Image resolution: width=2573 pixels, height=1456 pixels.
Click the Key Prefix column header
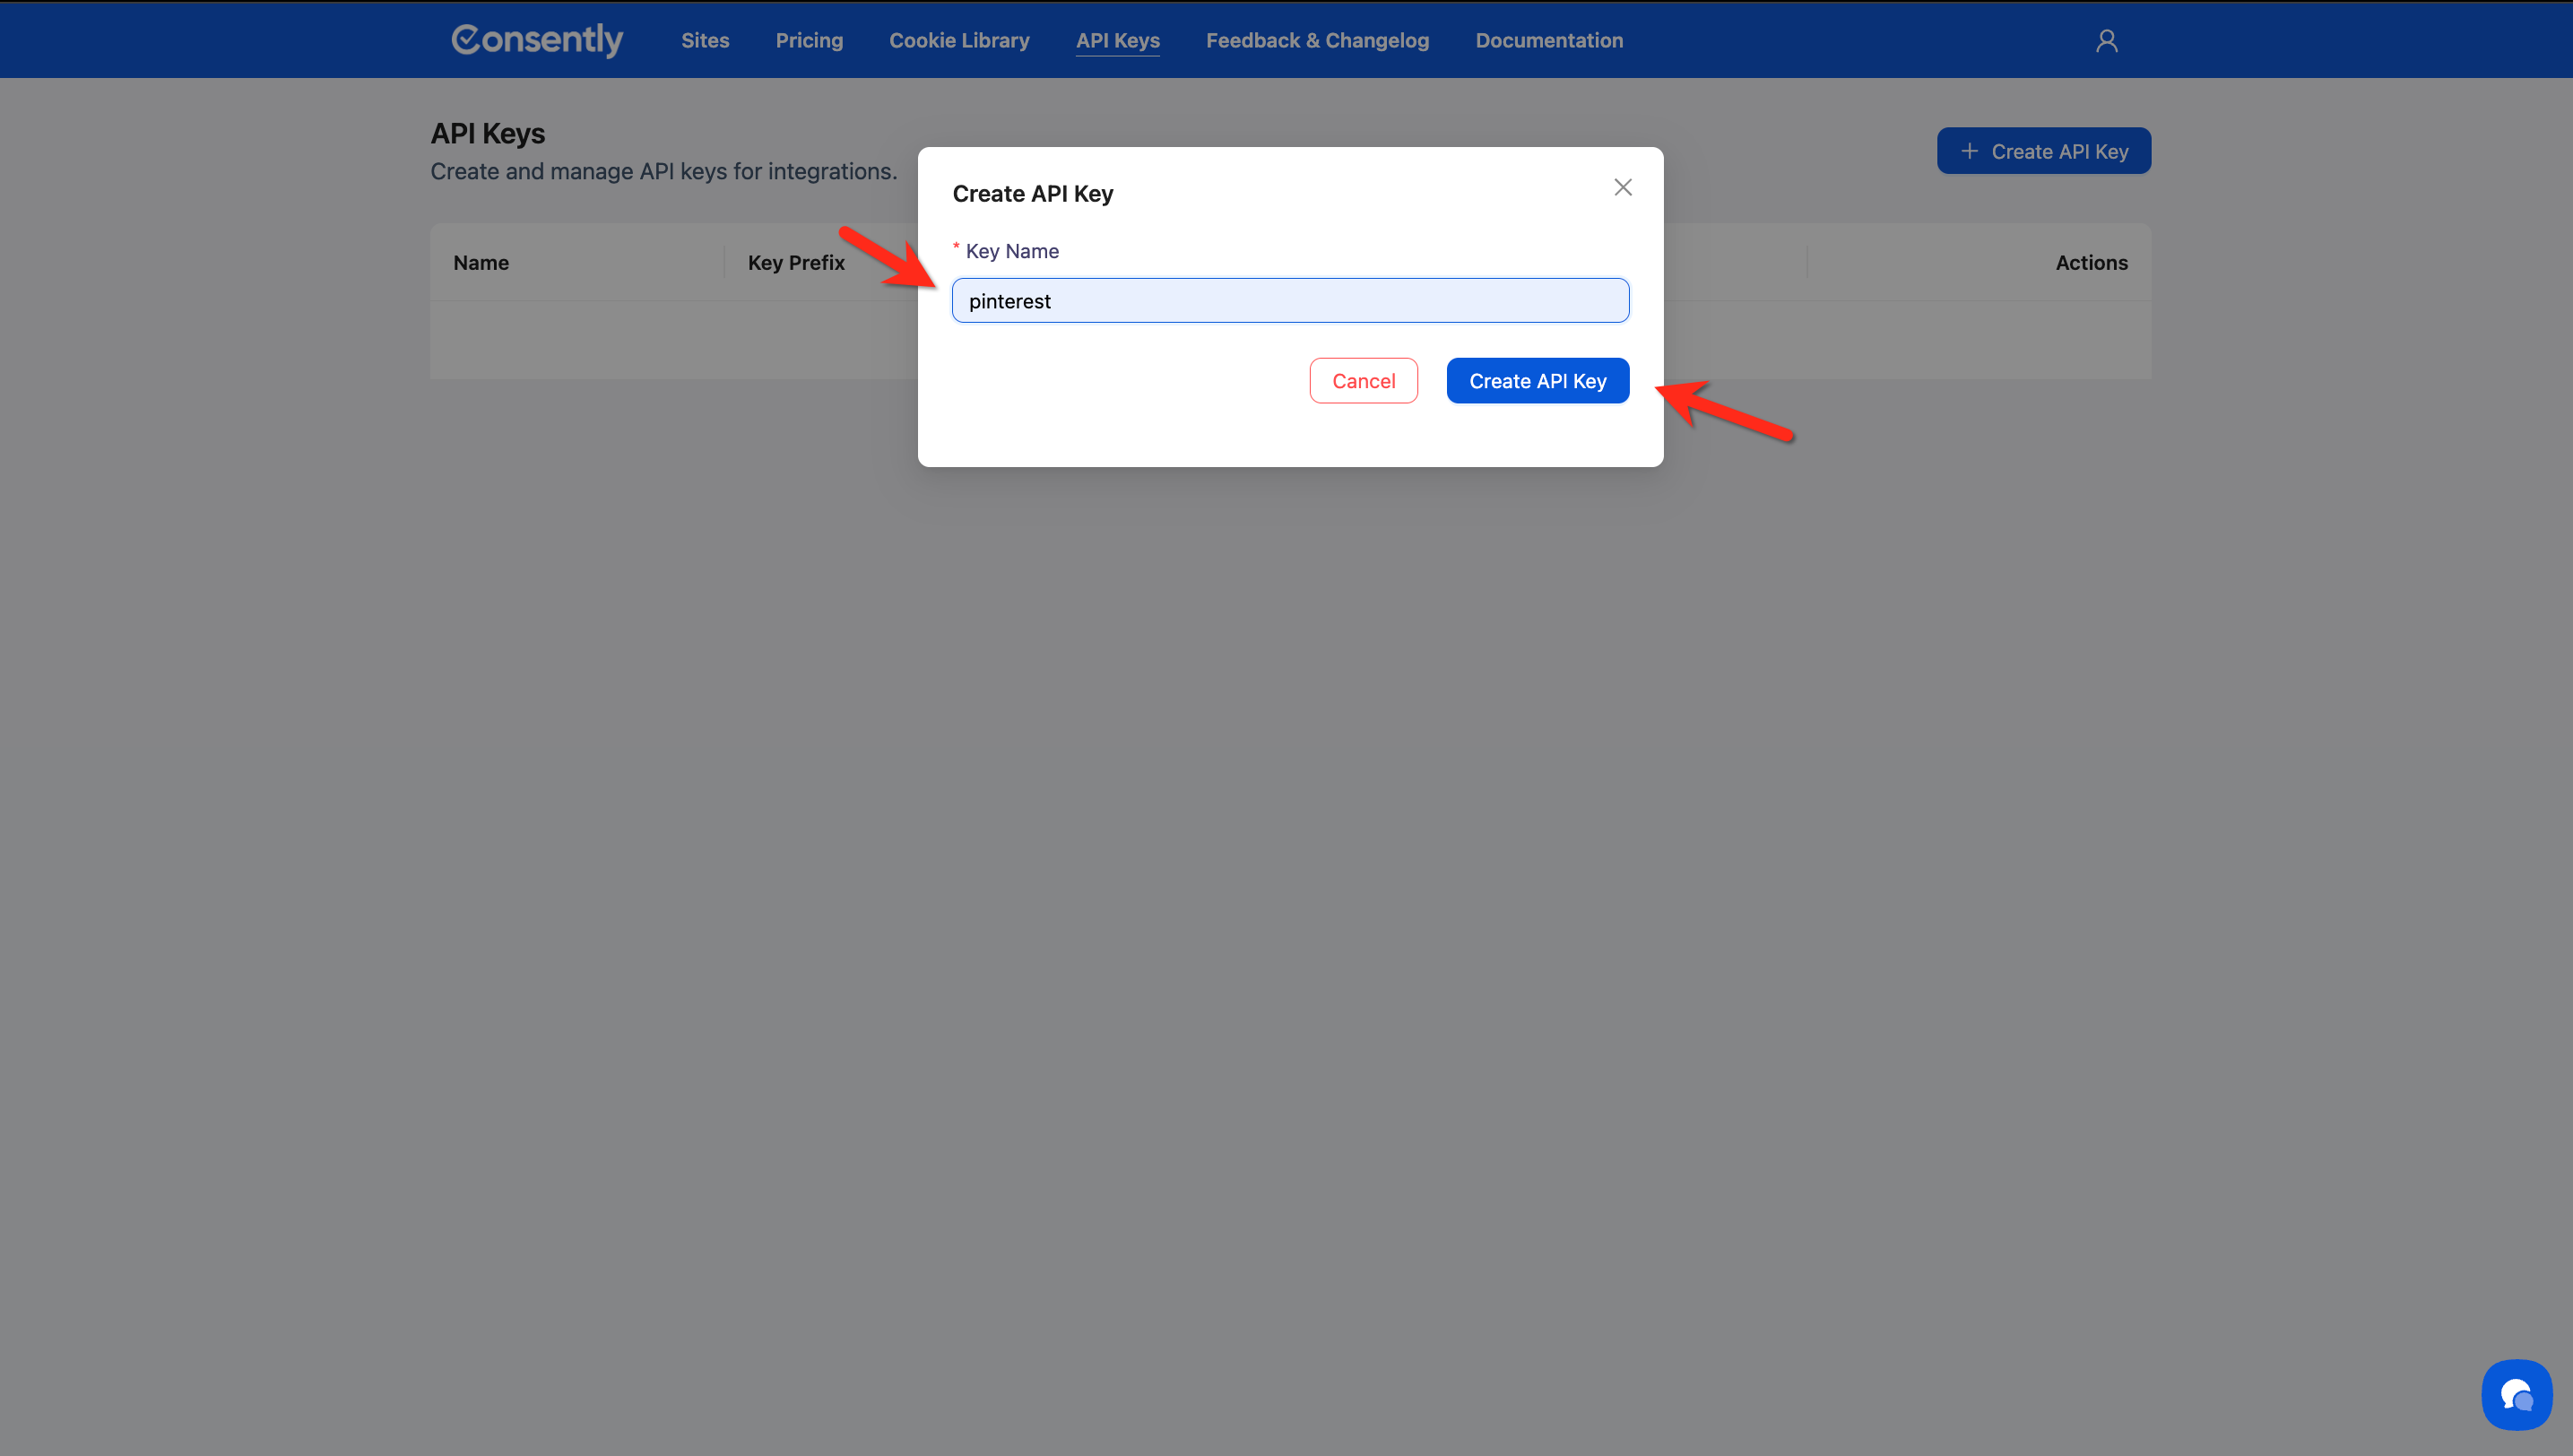(x=796, y=262)
